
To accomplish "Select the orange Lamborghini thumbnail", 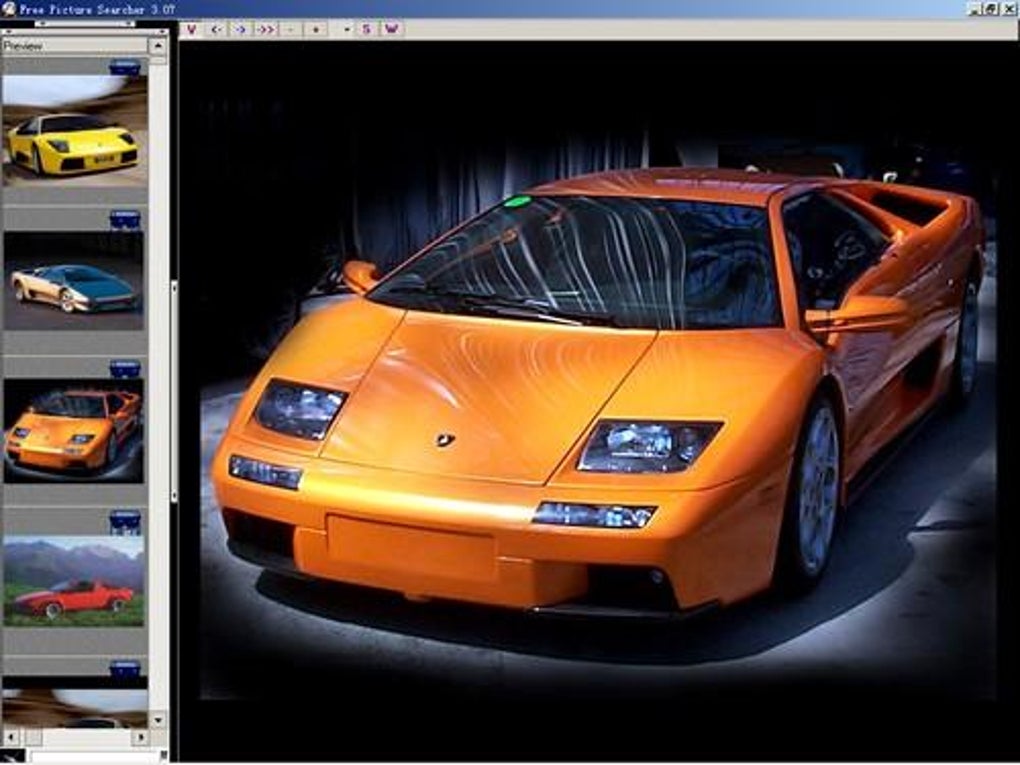I will pyautogui.click(x=74, y=432).
